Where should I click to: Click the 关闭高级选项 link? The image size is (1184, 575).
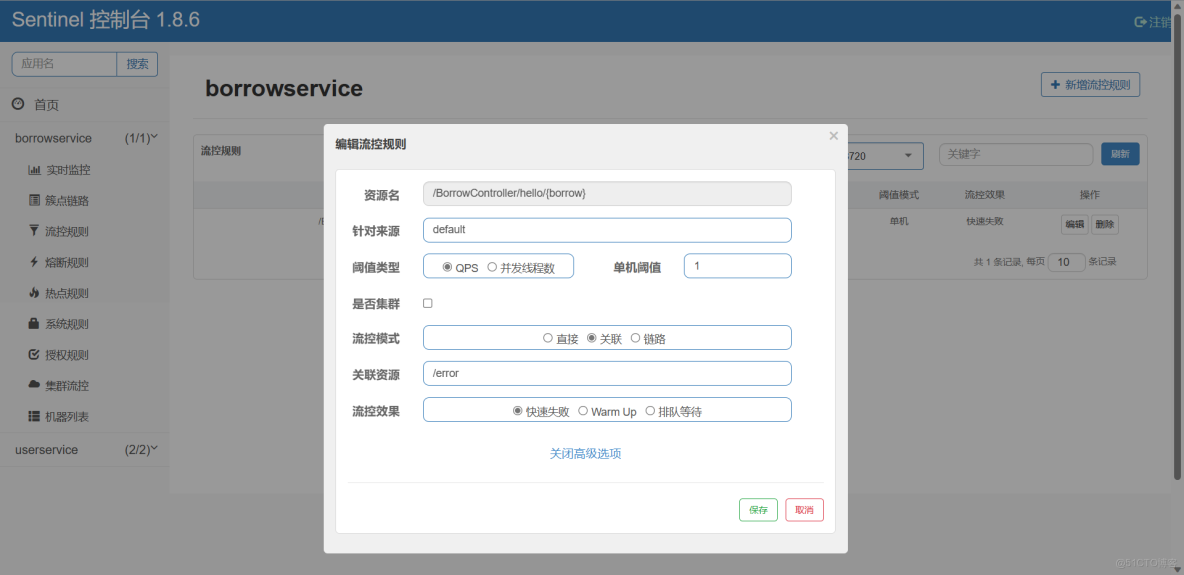coord(585,453)
